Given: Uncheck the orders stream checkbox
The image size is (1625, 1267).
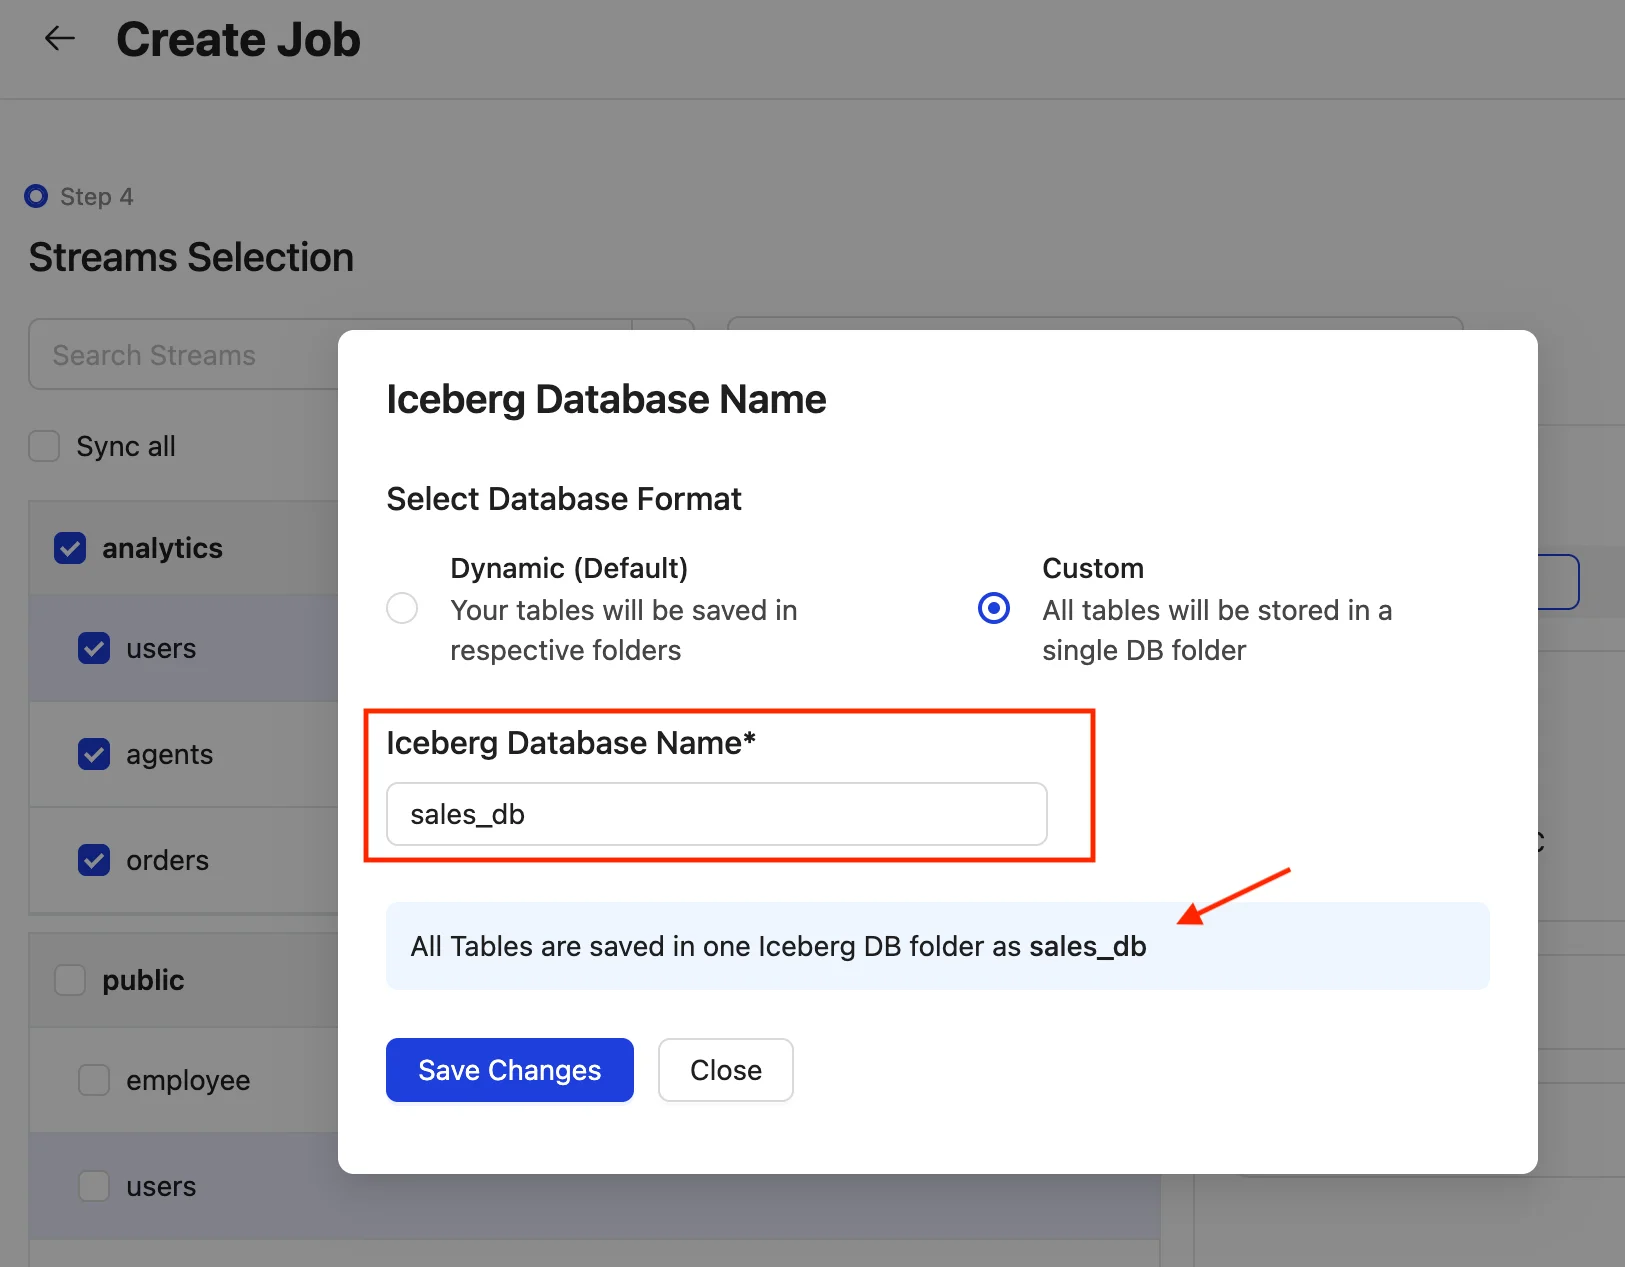Looking at the screenshot, I should coord(94,860).
